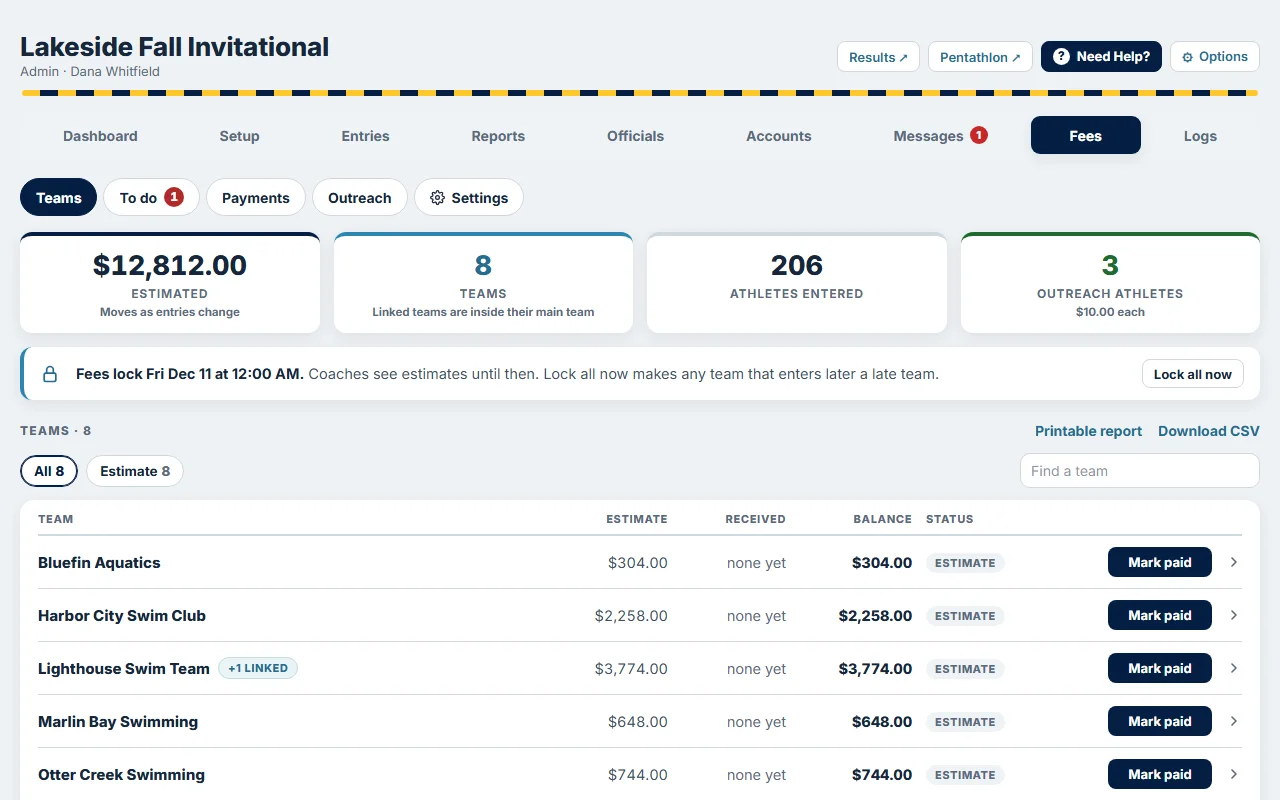Mark Lighthouse Swim Team as paid
Image resolution: width=1280 pixels, height=800 pixels.
pyautogui.click(x=1160, y=668)
